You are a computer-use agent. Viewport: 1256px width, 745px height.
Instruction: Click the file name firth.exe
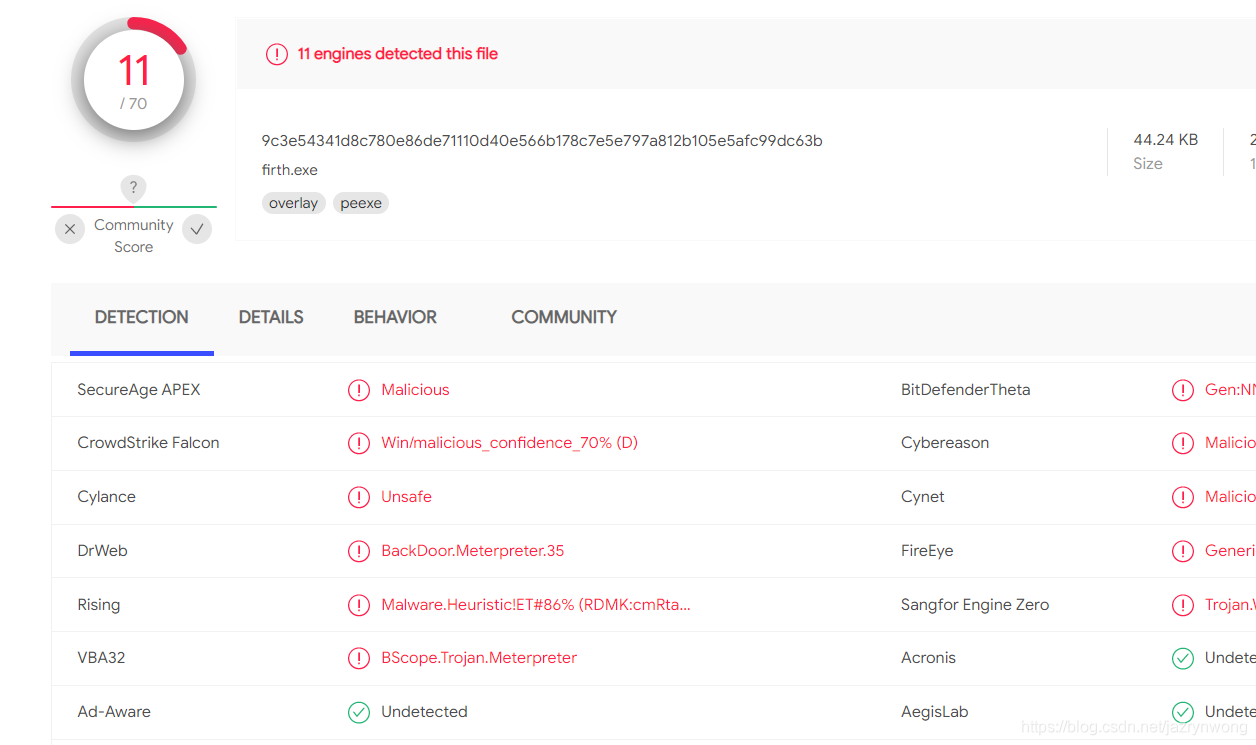click(290, 170)
